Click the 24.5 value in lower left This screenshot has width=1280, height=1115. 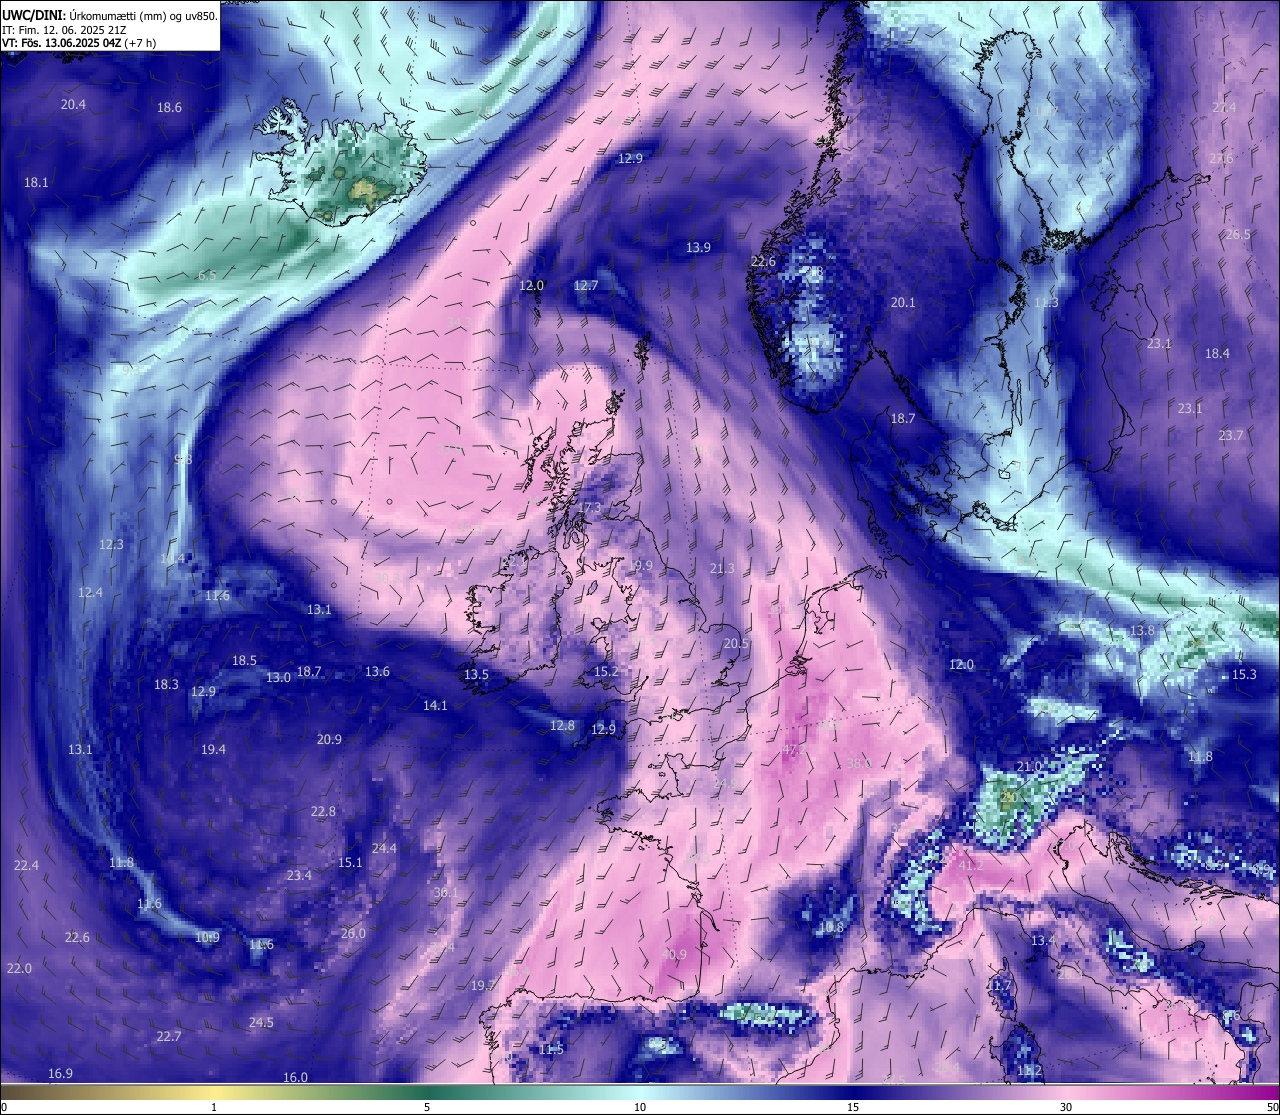click(x=261, y=1022)
